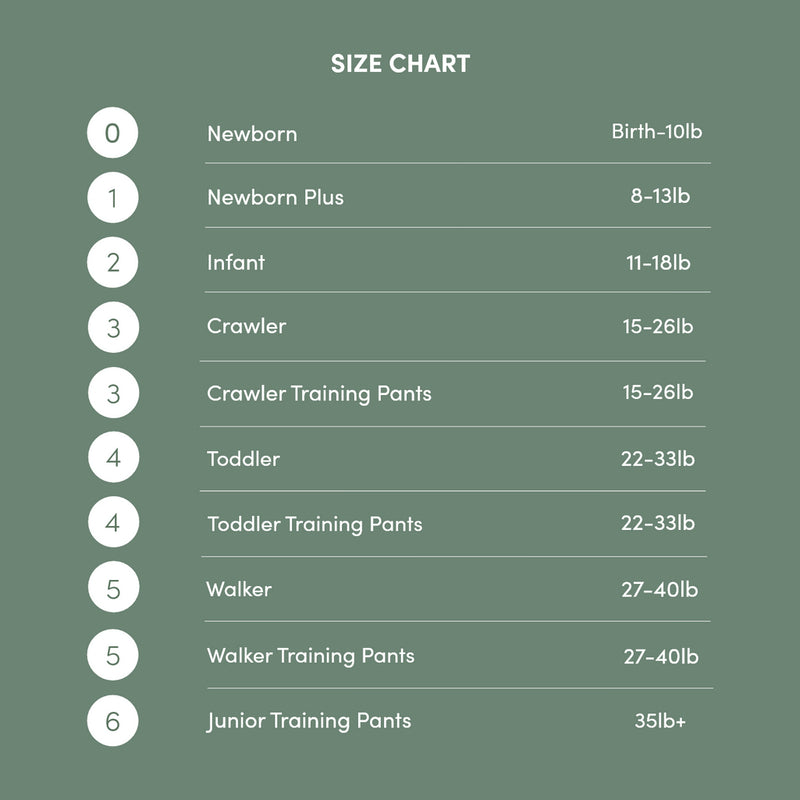Select the Walker label text
Viewport: 800px width, 800px height.
pos(239,589)
